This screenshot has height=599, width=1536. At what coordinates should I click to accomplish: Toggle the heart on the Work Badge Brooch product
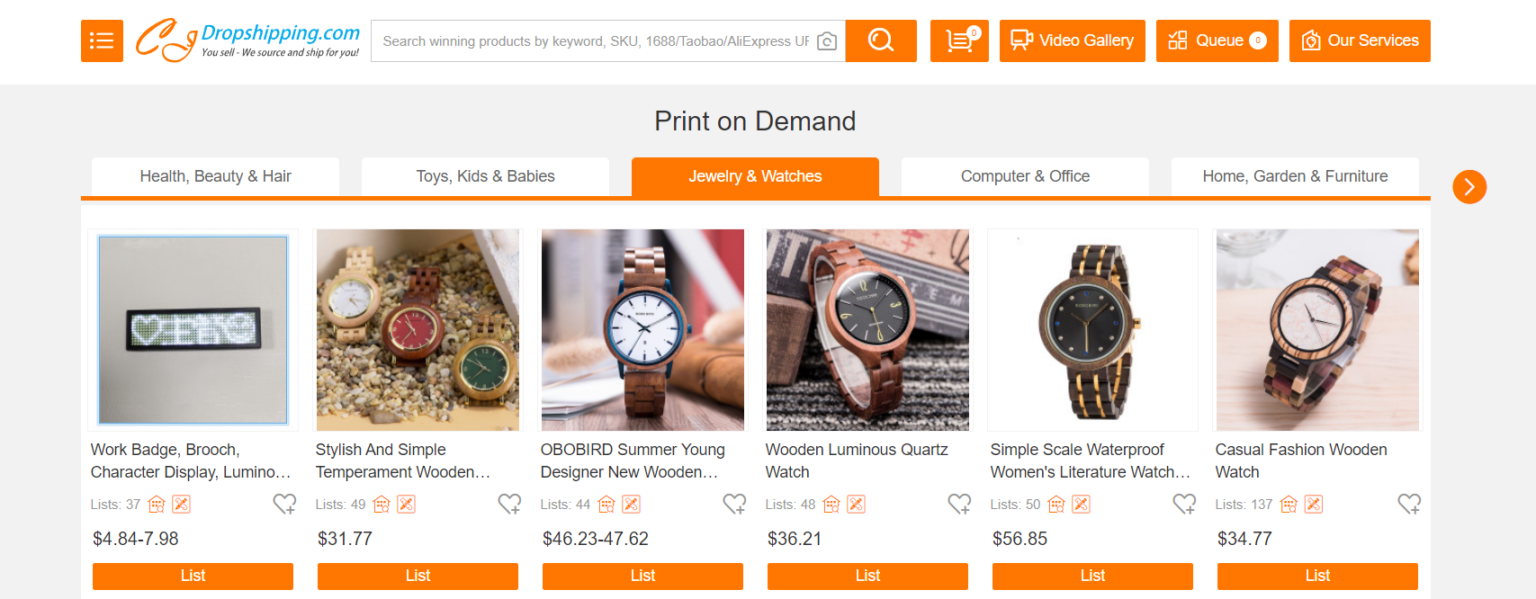pyautogui.click(x=285, y=504)
